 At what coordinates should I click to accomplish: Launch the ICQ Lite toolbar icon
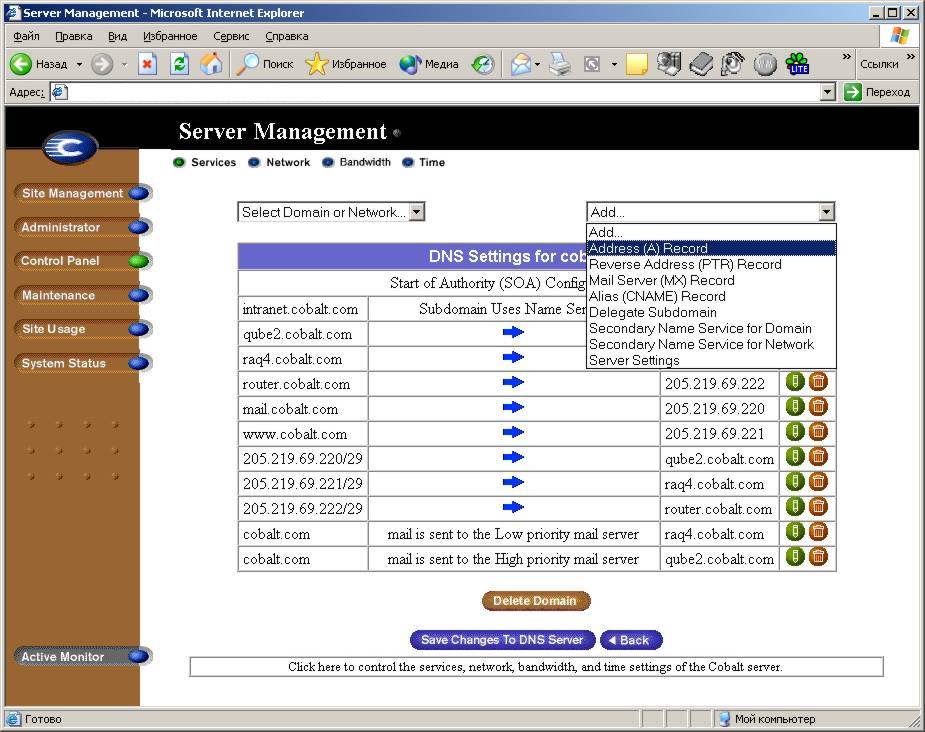pyautogui.click(x=797, y=64)
